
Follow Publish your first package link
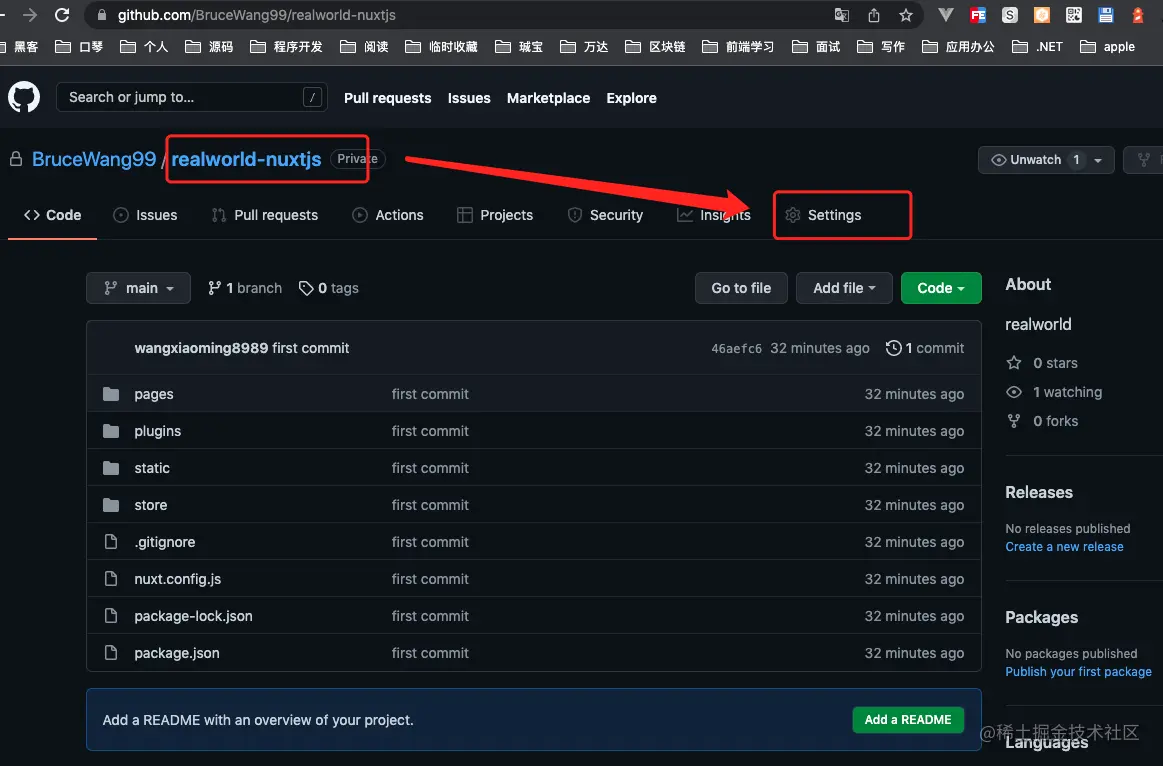click(1078, 672)
